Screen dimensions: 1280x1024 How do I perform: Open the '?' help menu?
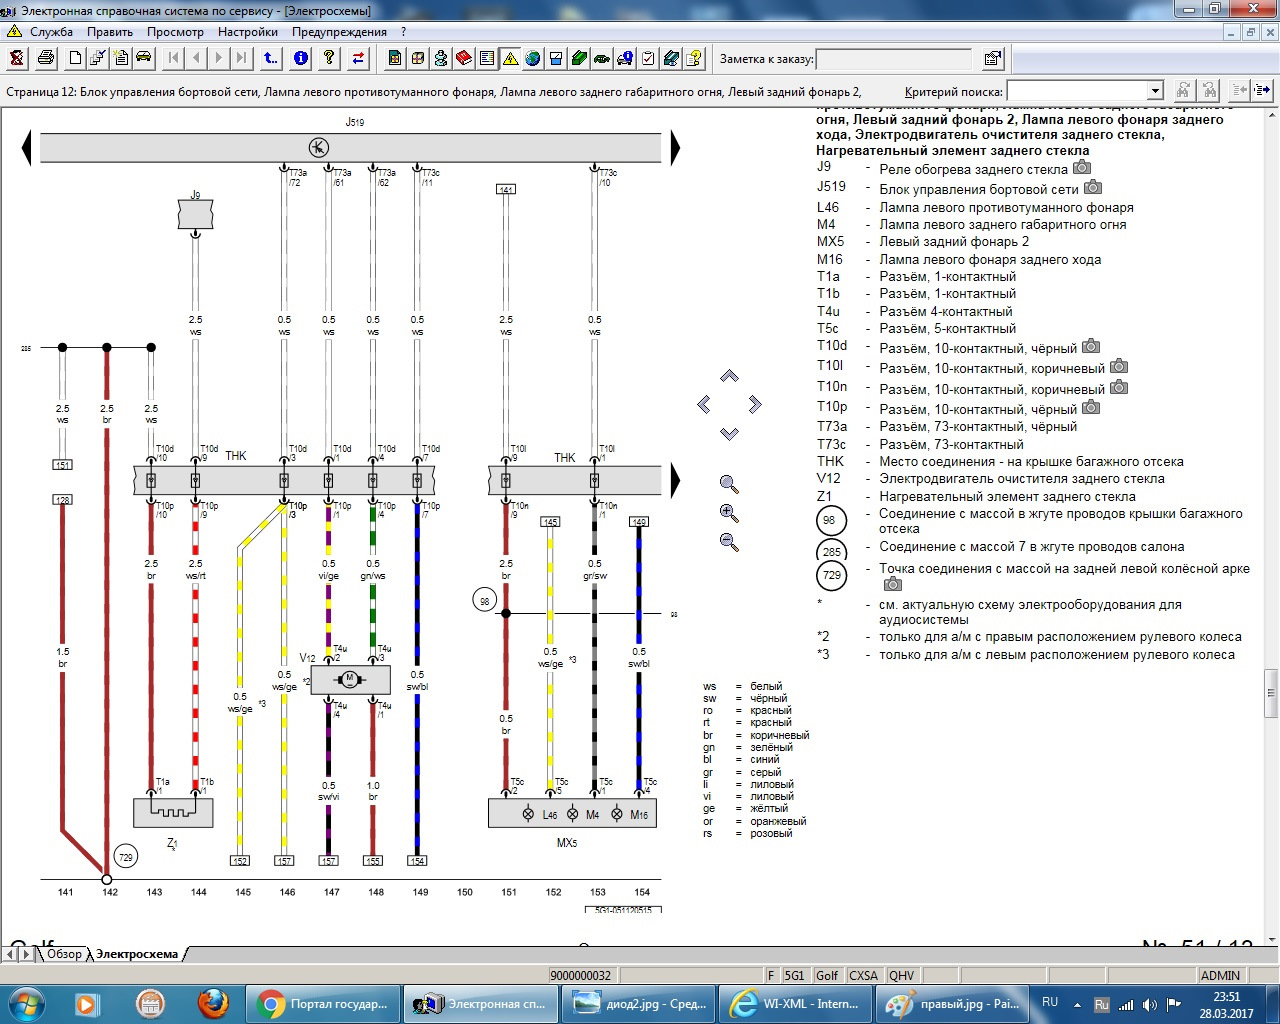(403, 32)
